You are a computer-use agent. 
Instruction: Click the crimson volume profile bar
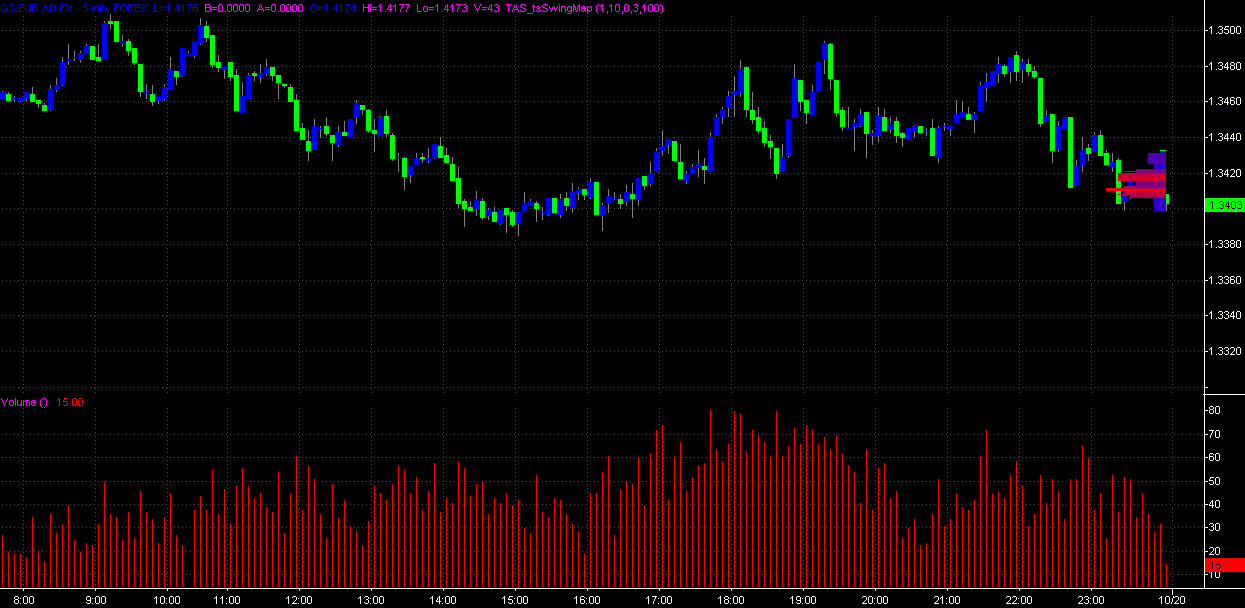(1142, 178)
